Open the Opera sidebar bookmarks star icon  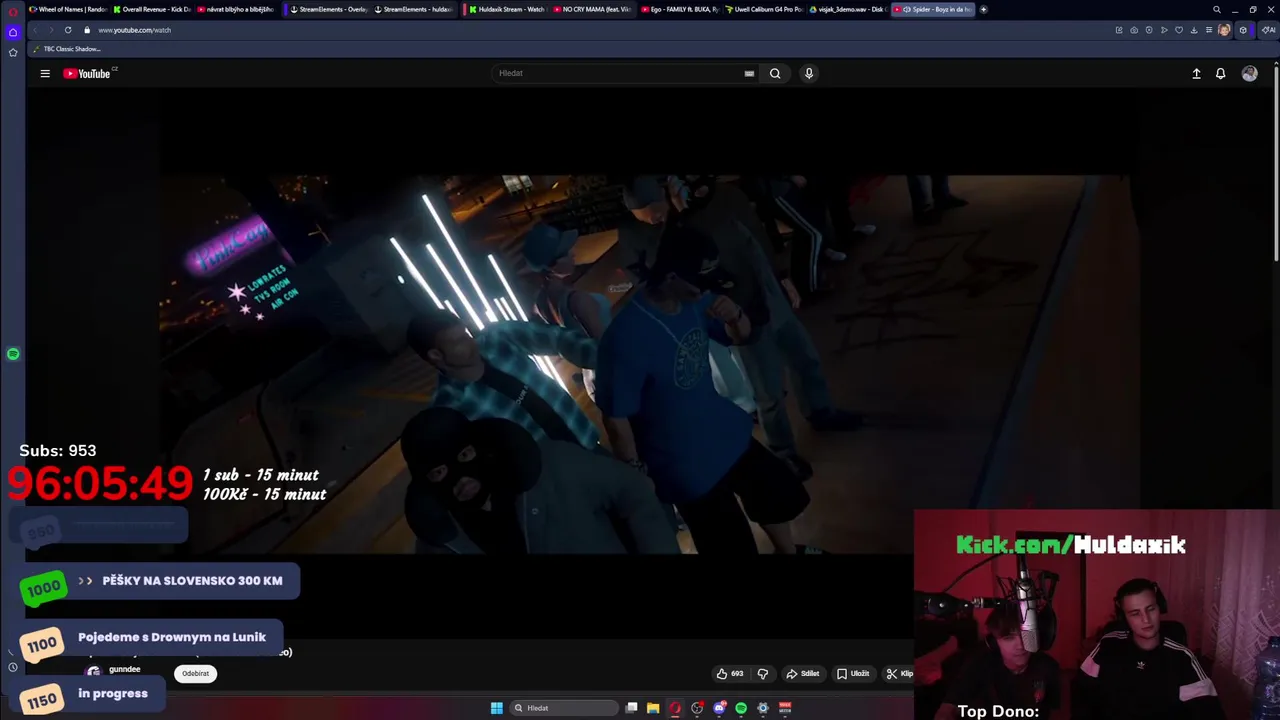coord(13,52)
